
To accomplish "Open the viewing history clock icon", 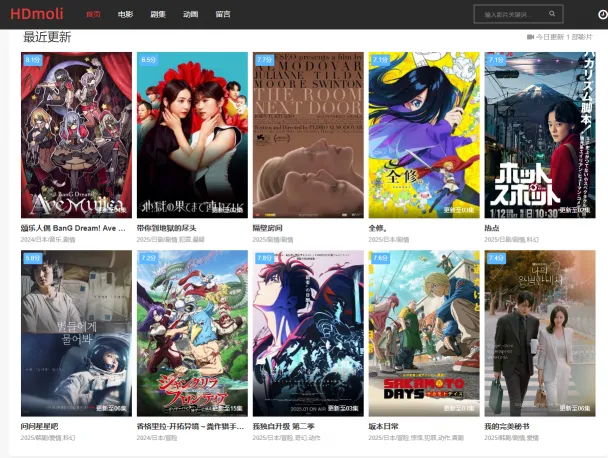I will [603, 14].
